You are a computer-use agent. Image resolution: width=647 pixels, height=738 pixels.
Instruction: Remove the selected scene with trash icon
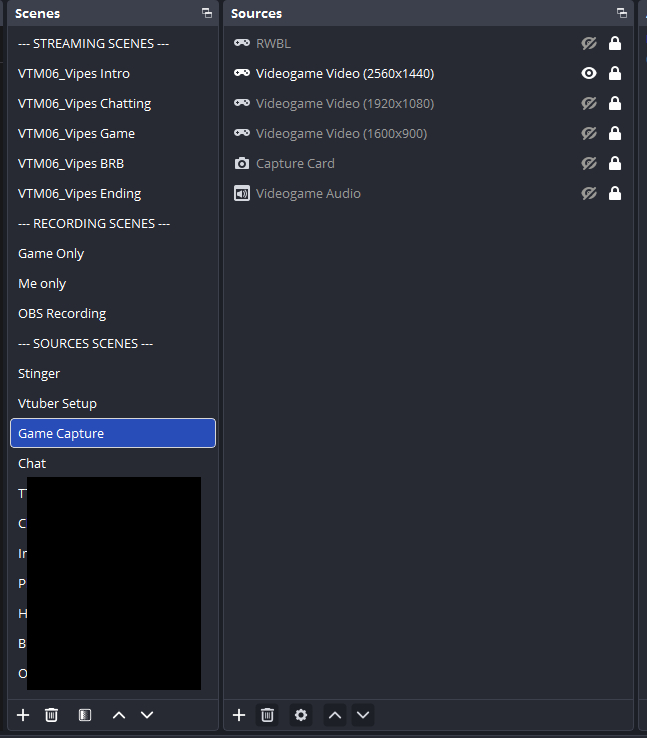(51, 715)
